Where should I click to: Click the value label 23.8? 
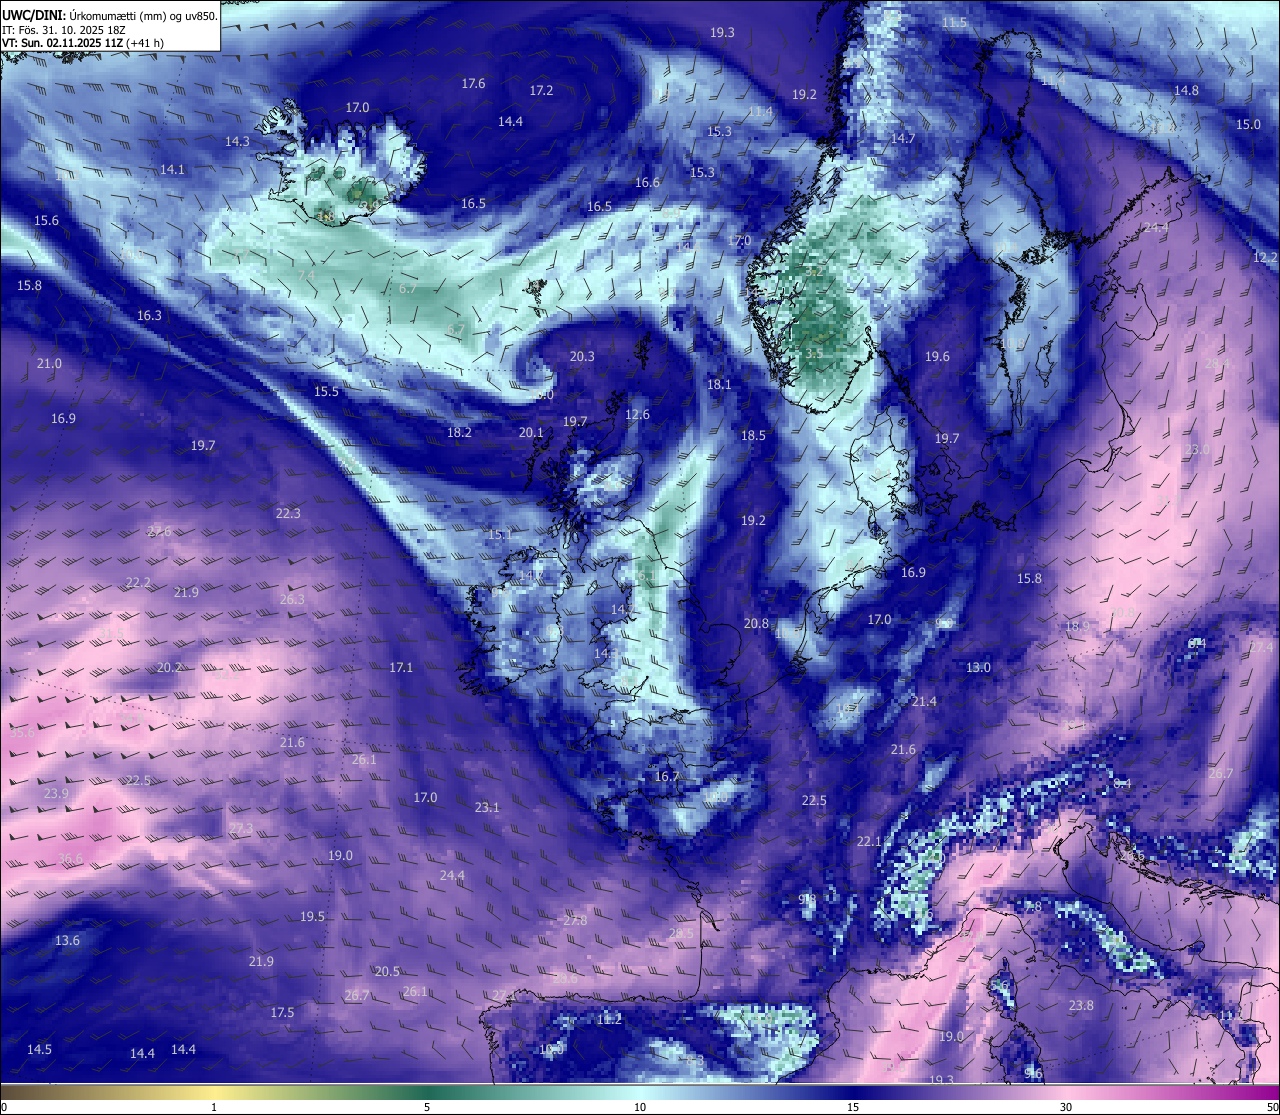[x=1081, y=1005]
